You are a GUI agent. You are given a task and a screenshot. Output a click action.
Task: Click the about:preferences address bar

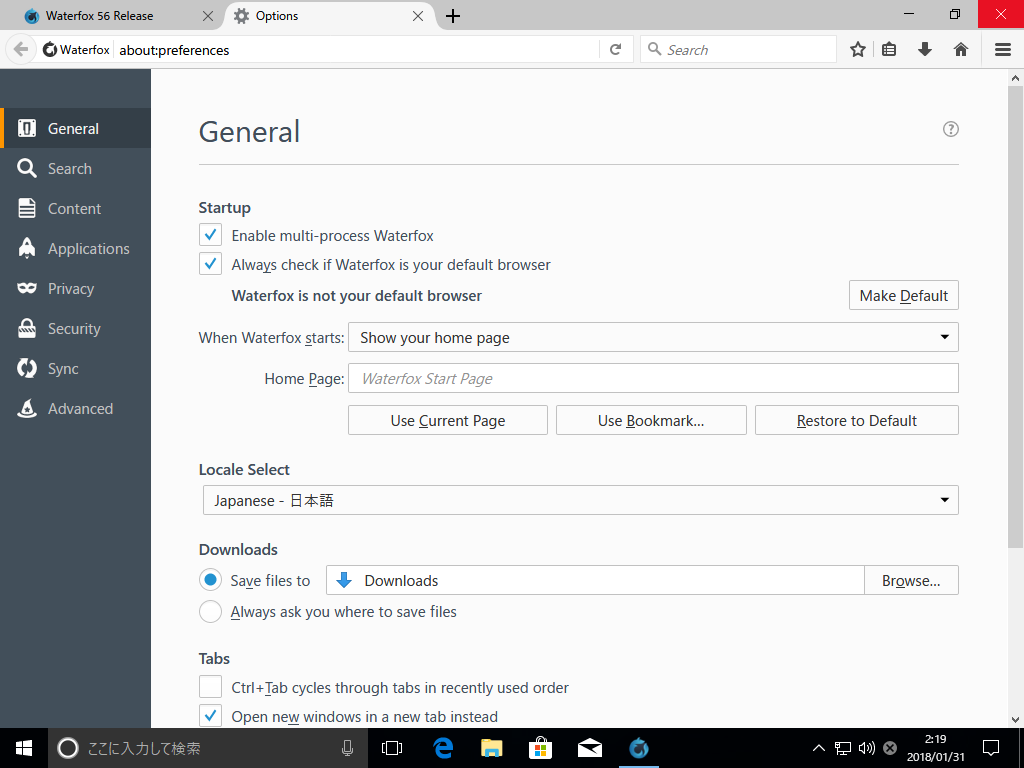tap(357, 50)
